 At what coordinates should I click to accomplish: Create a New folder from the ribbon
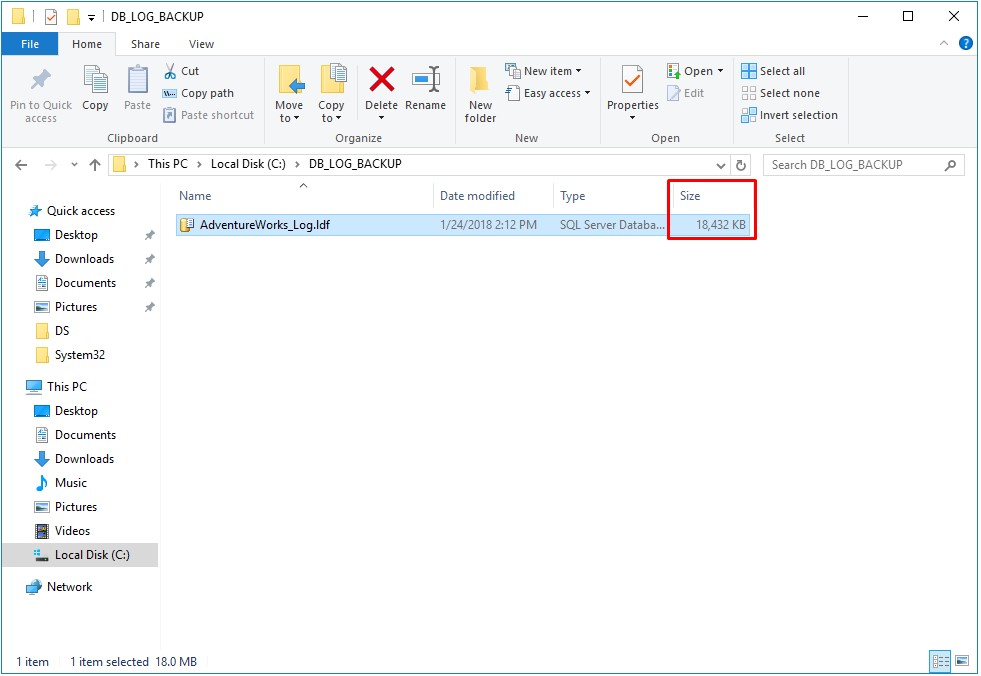tap(479, 95)
